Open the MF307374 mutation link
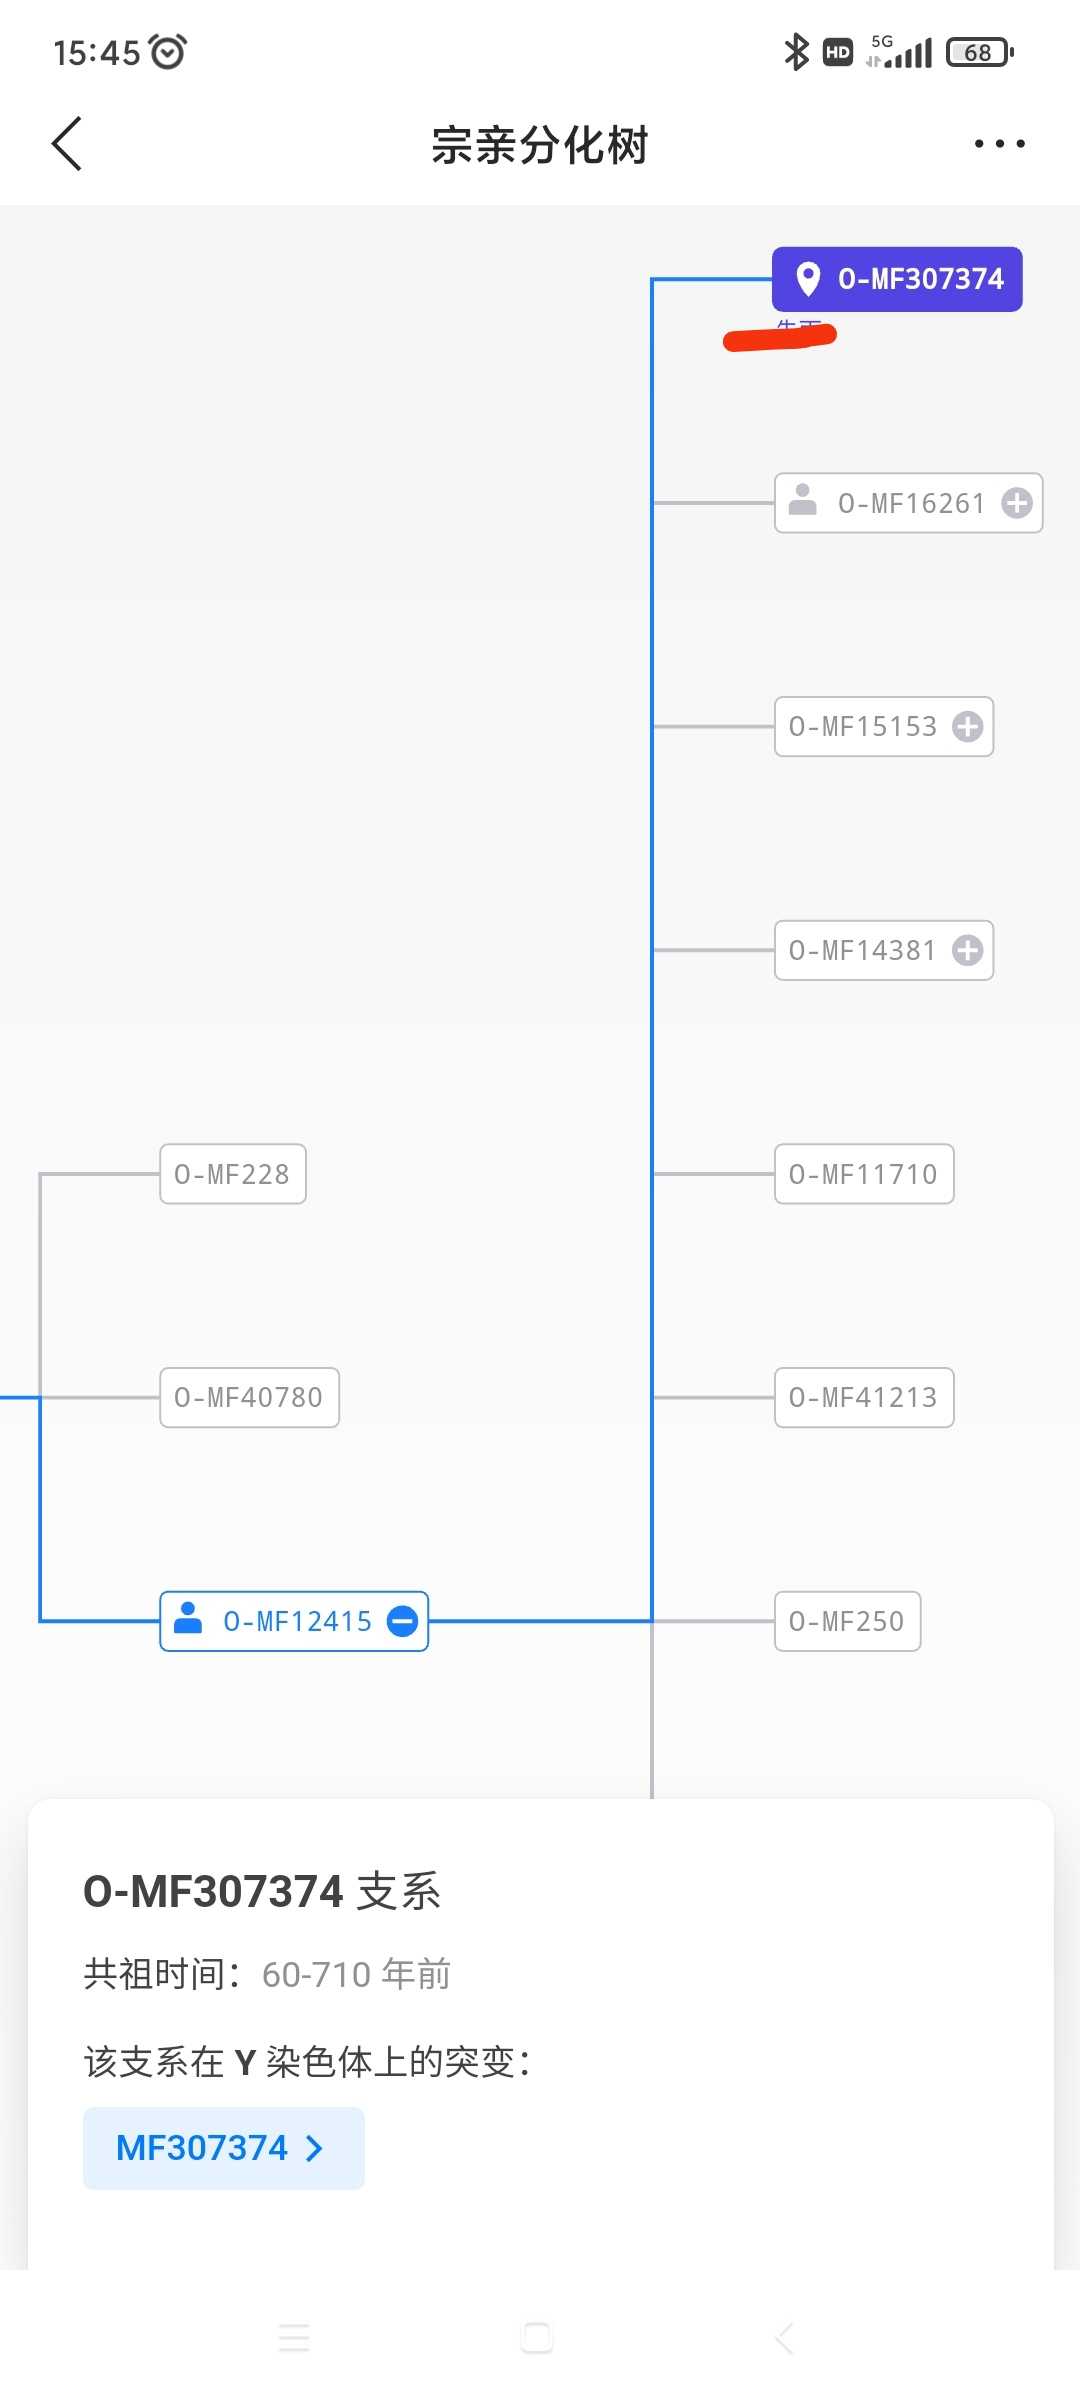Viewport: 1080px width, 2400px height. [x=223, y=2148]
